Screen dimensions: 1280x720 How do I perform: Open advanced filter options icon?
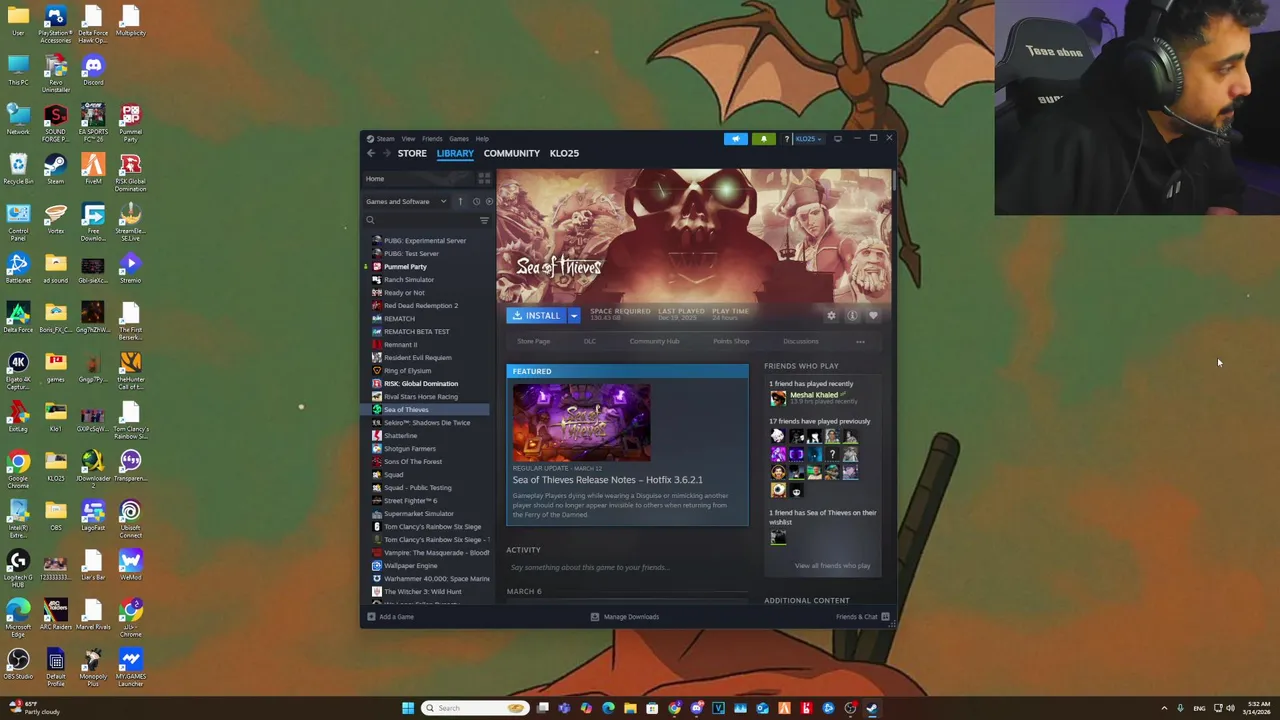pos(484,220)
